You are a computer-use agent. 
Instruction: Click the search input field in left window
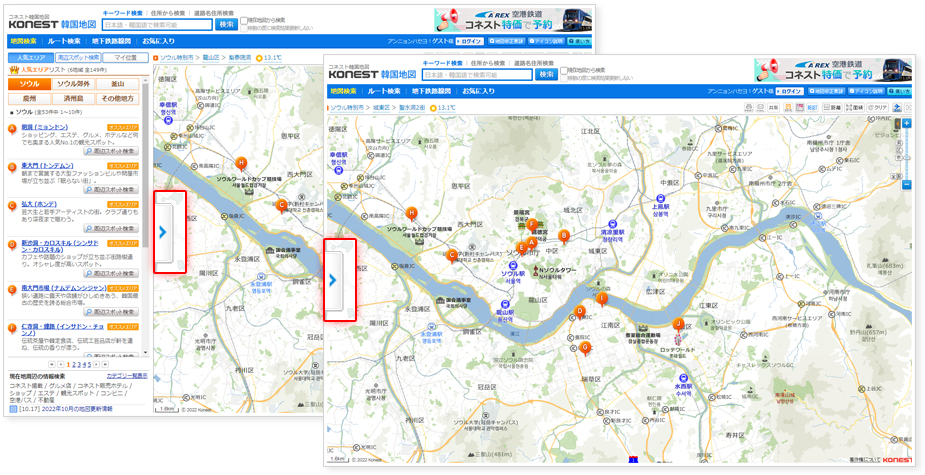click(x=156, y=23)
